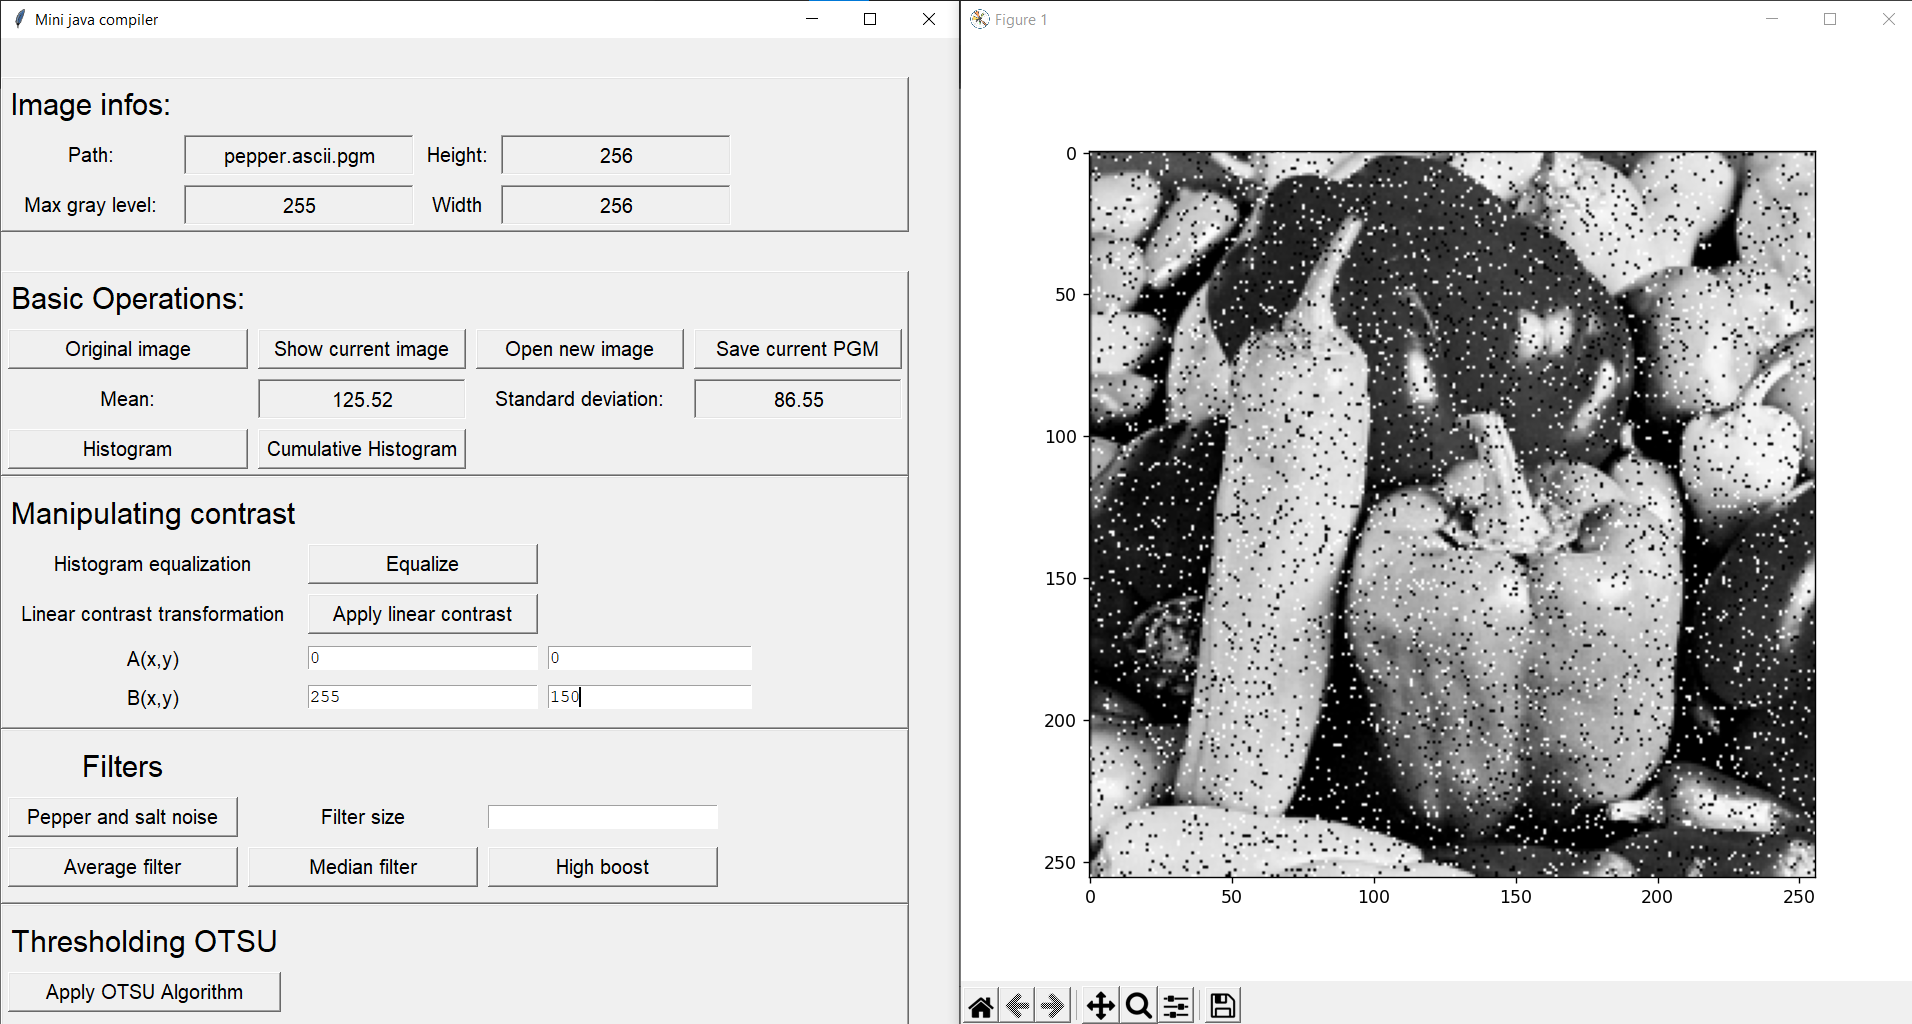Add Pepper and salt noise

[122, 816]
